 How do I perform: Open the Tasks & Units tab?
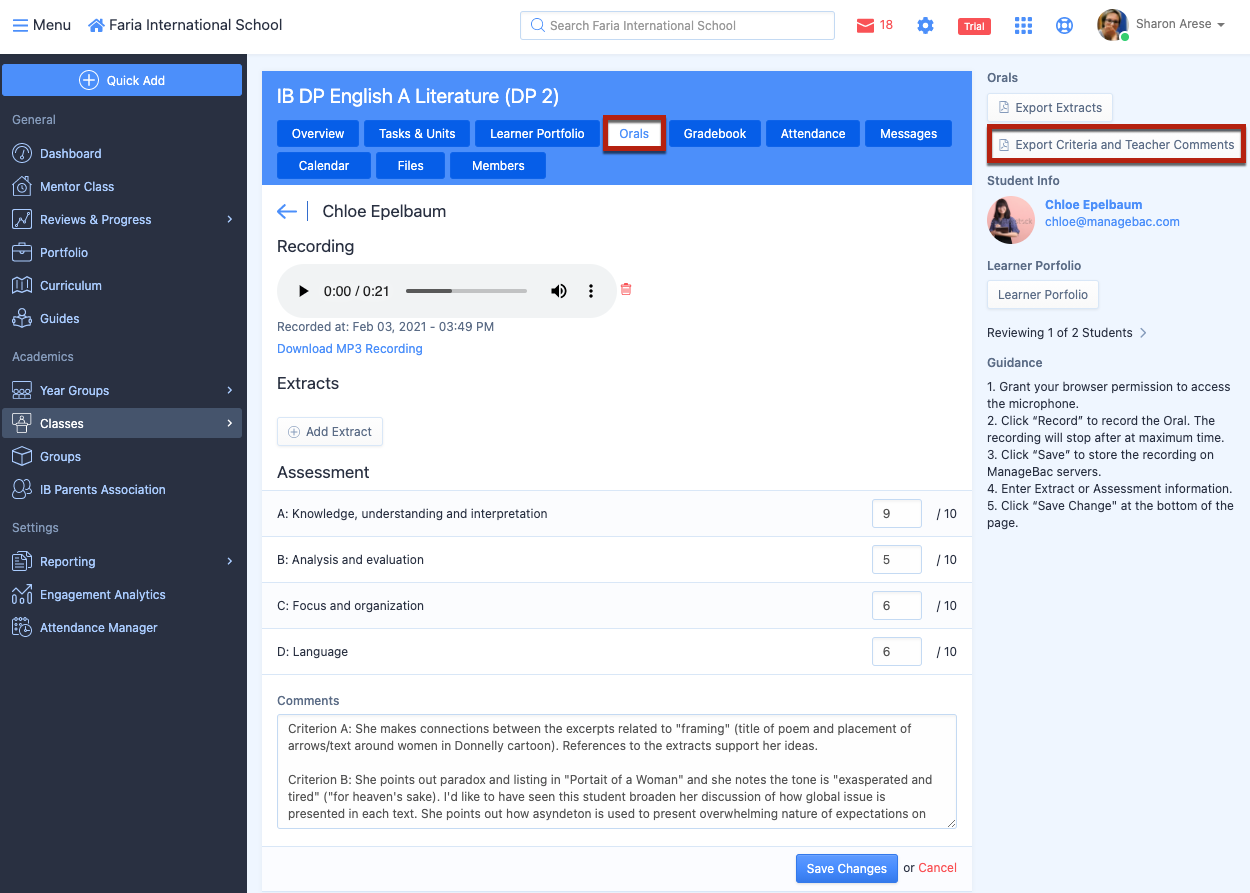point(417,134)
